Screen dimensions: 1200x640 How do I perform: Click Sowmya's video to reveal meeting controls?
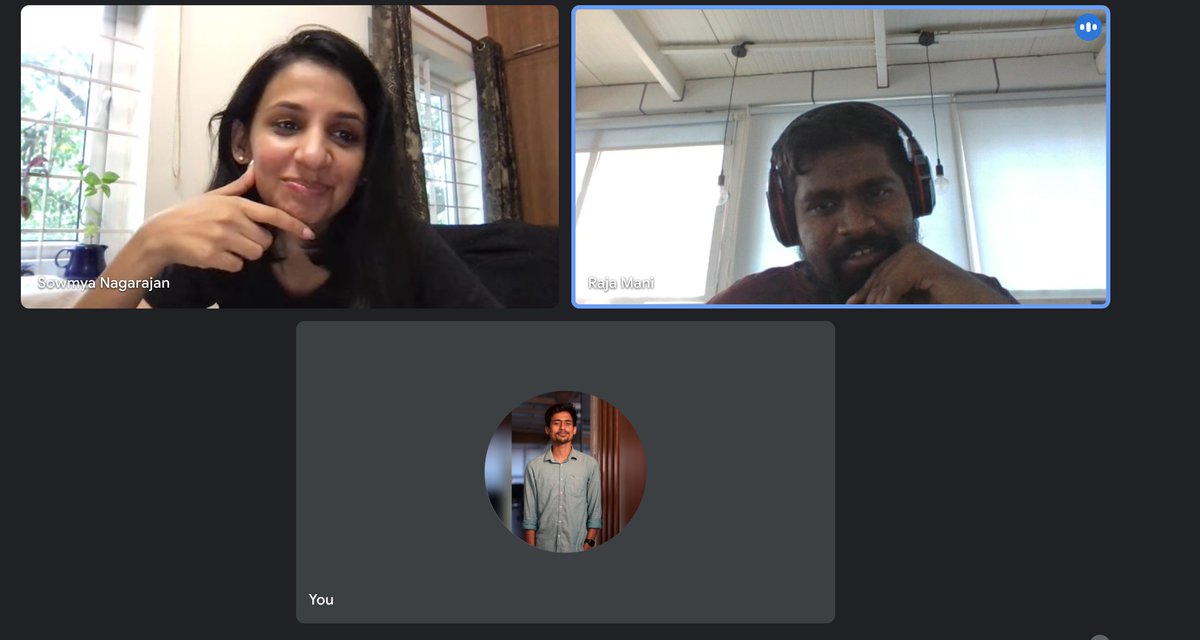tap(290, 155)
